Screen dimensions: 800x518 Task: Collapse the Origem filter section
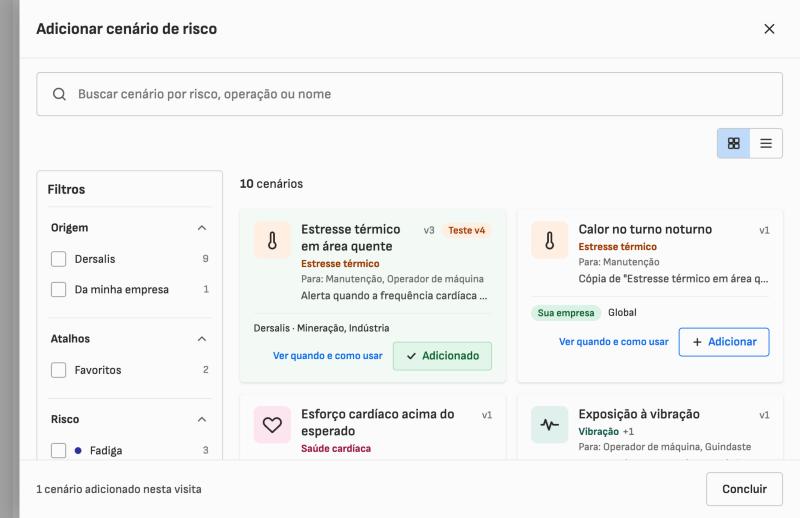202,228
